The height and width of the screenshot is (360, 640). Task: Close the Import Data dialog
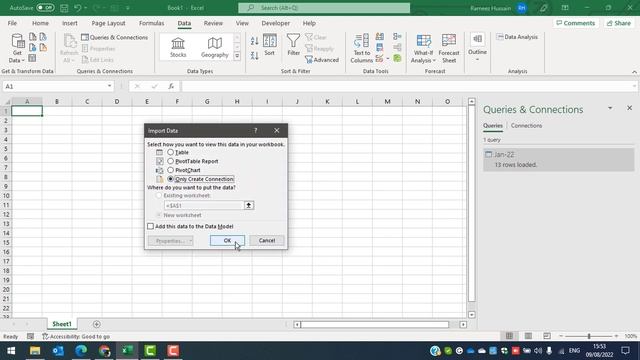coord(277,131)
